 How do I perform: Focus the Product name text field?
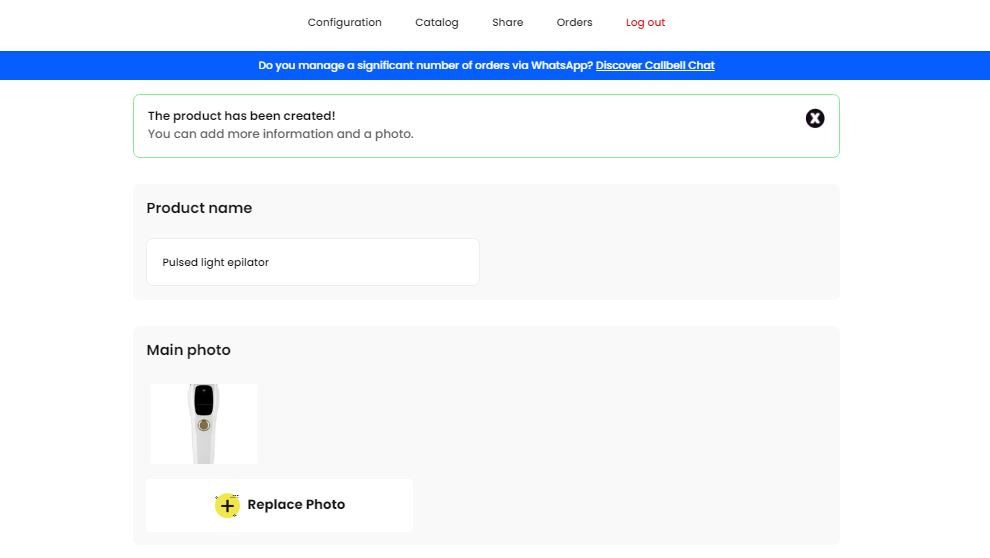pyautogui.click(x=312, y=262)
